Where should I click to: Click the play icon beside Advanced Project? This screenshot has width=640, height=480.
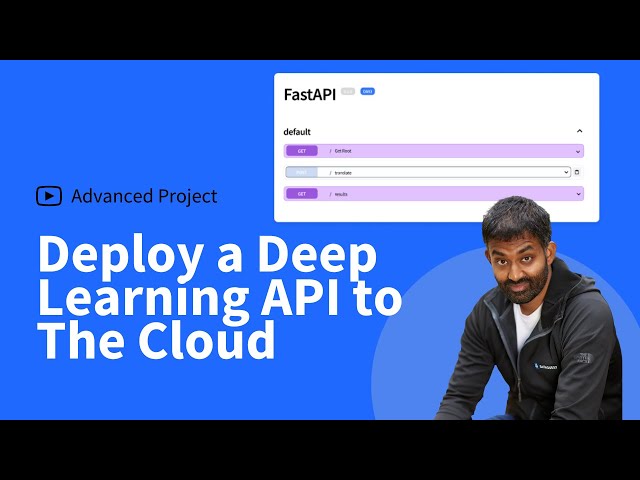(x=49, y=196)
